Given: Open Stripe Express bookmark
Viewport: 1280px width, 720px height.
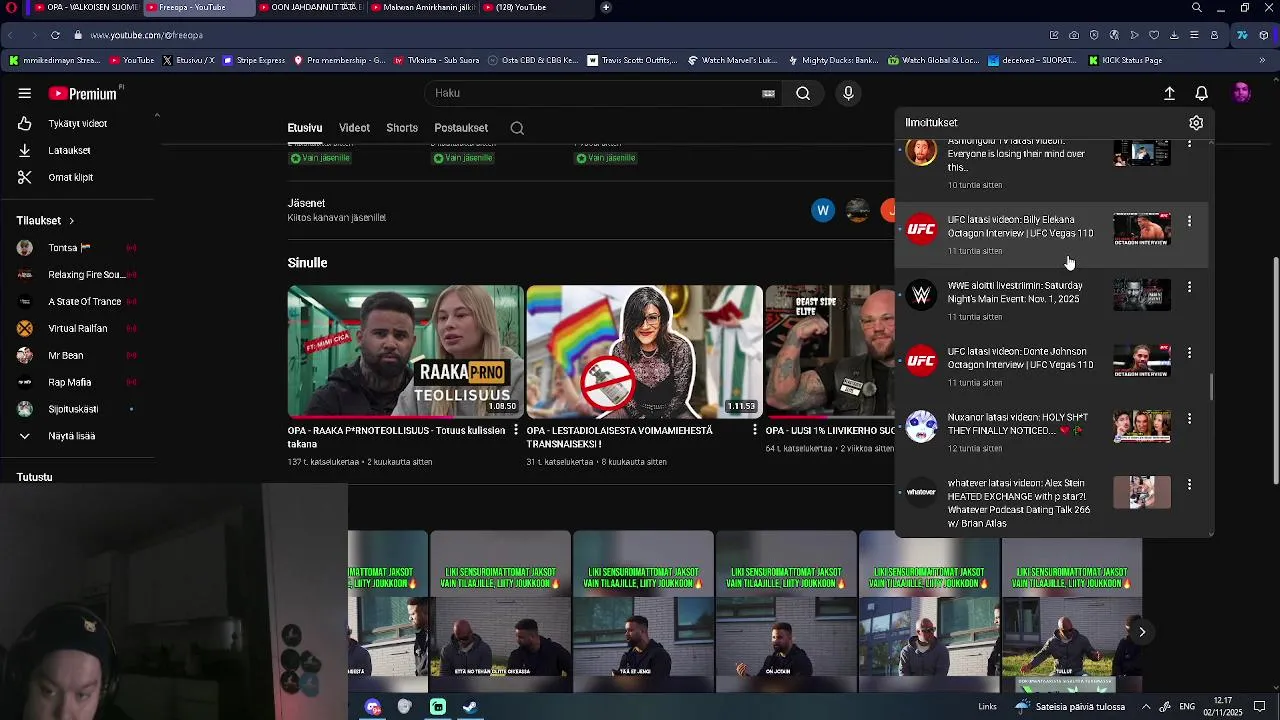Looking at the screenshot, I should (254, 60).
